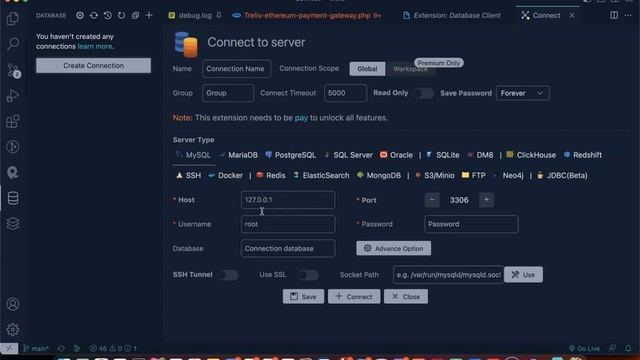
Task: Select SSH server type
Action: 189,176
